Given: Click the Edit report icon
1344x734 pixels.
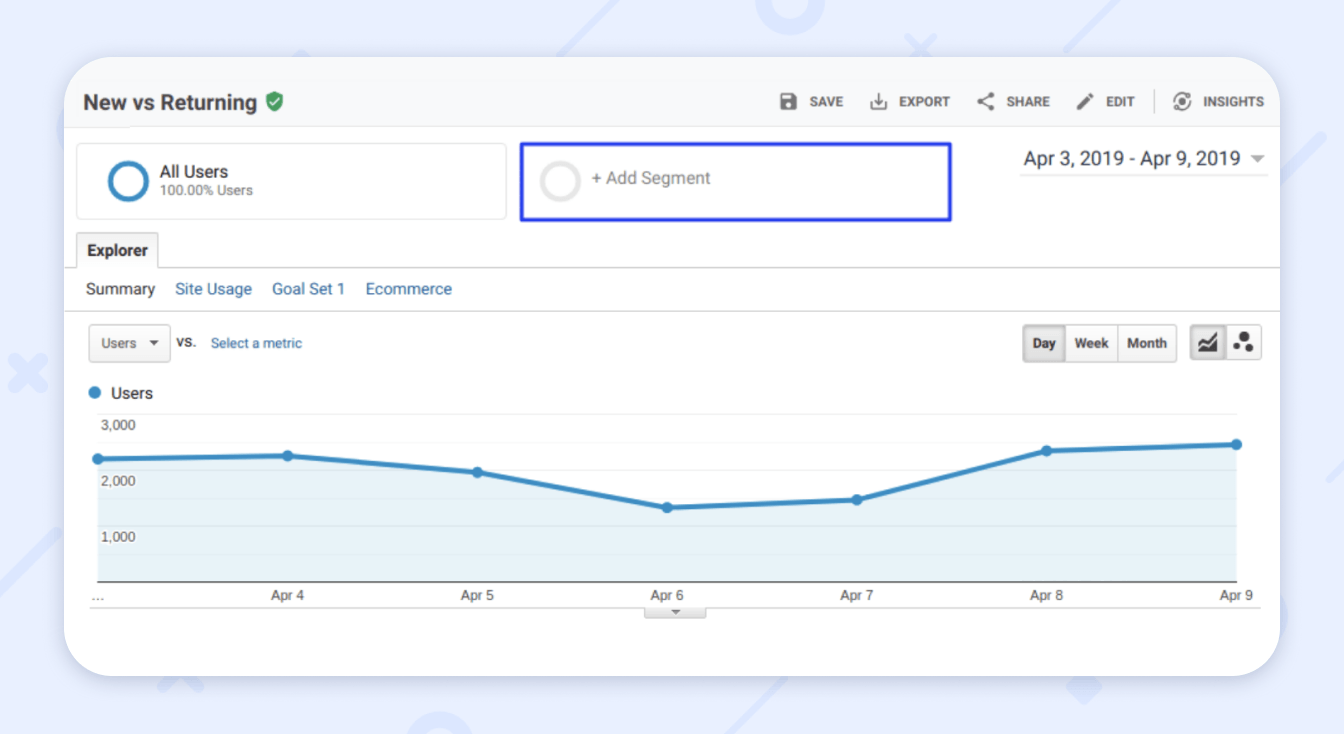Looking at the screenshot, I should 1084,101.
